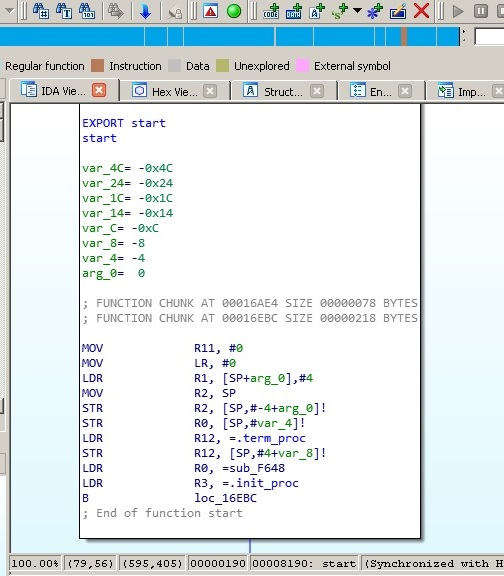Viewport: 504px width, 576px height.
Task: Click the binoculars search-immediate-value icon
Action: [x=41, y=11]
